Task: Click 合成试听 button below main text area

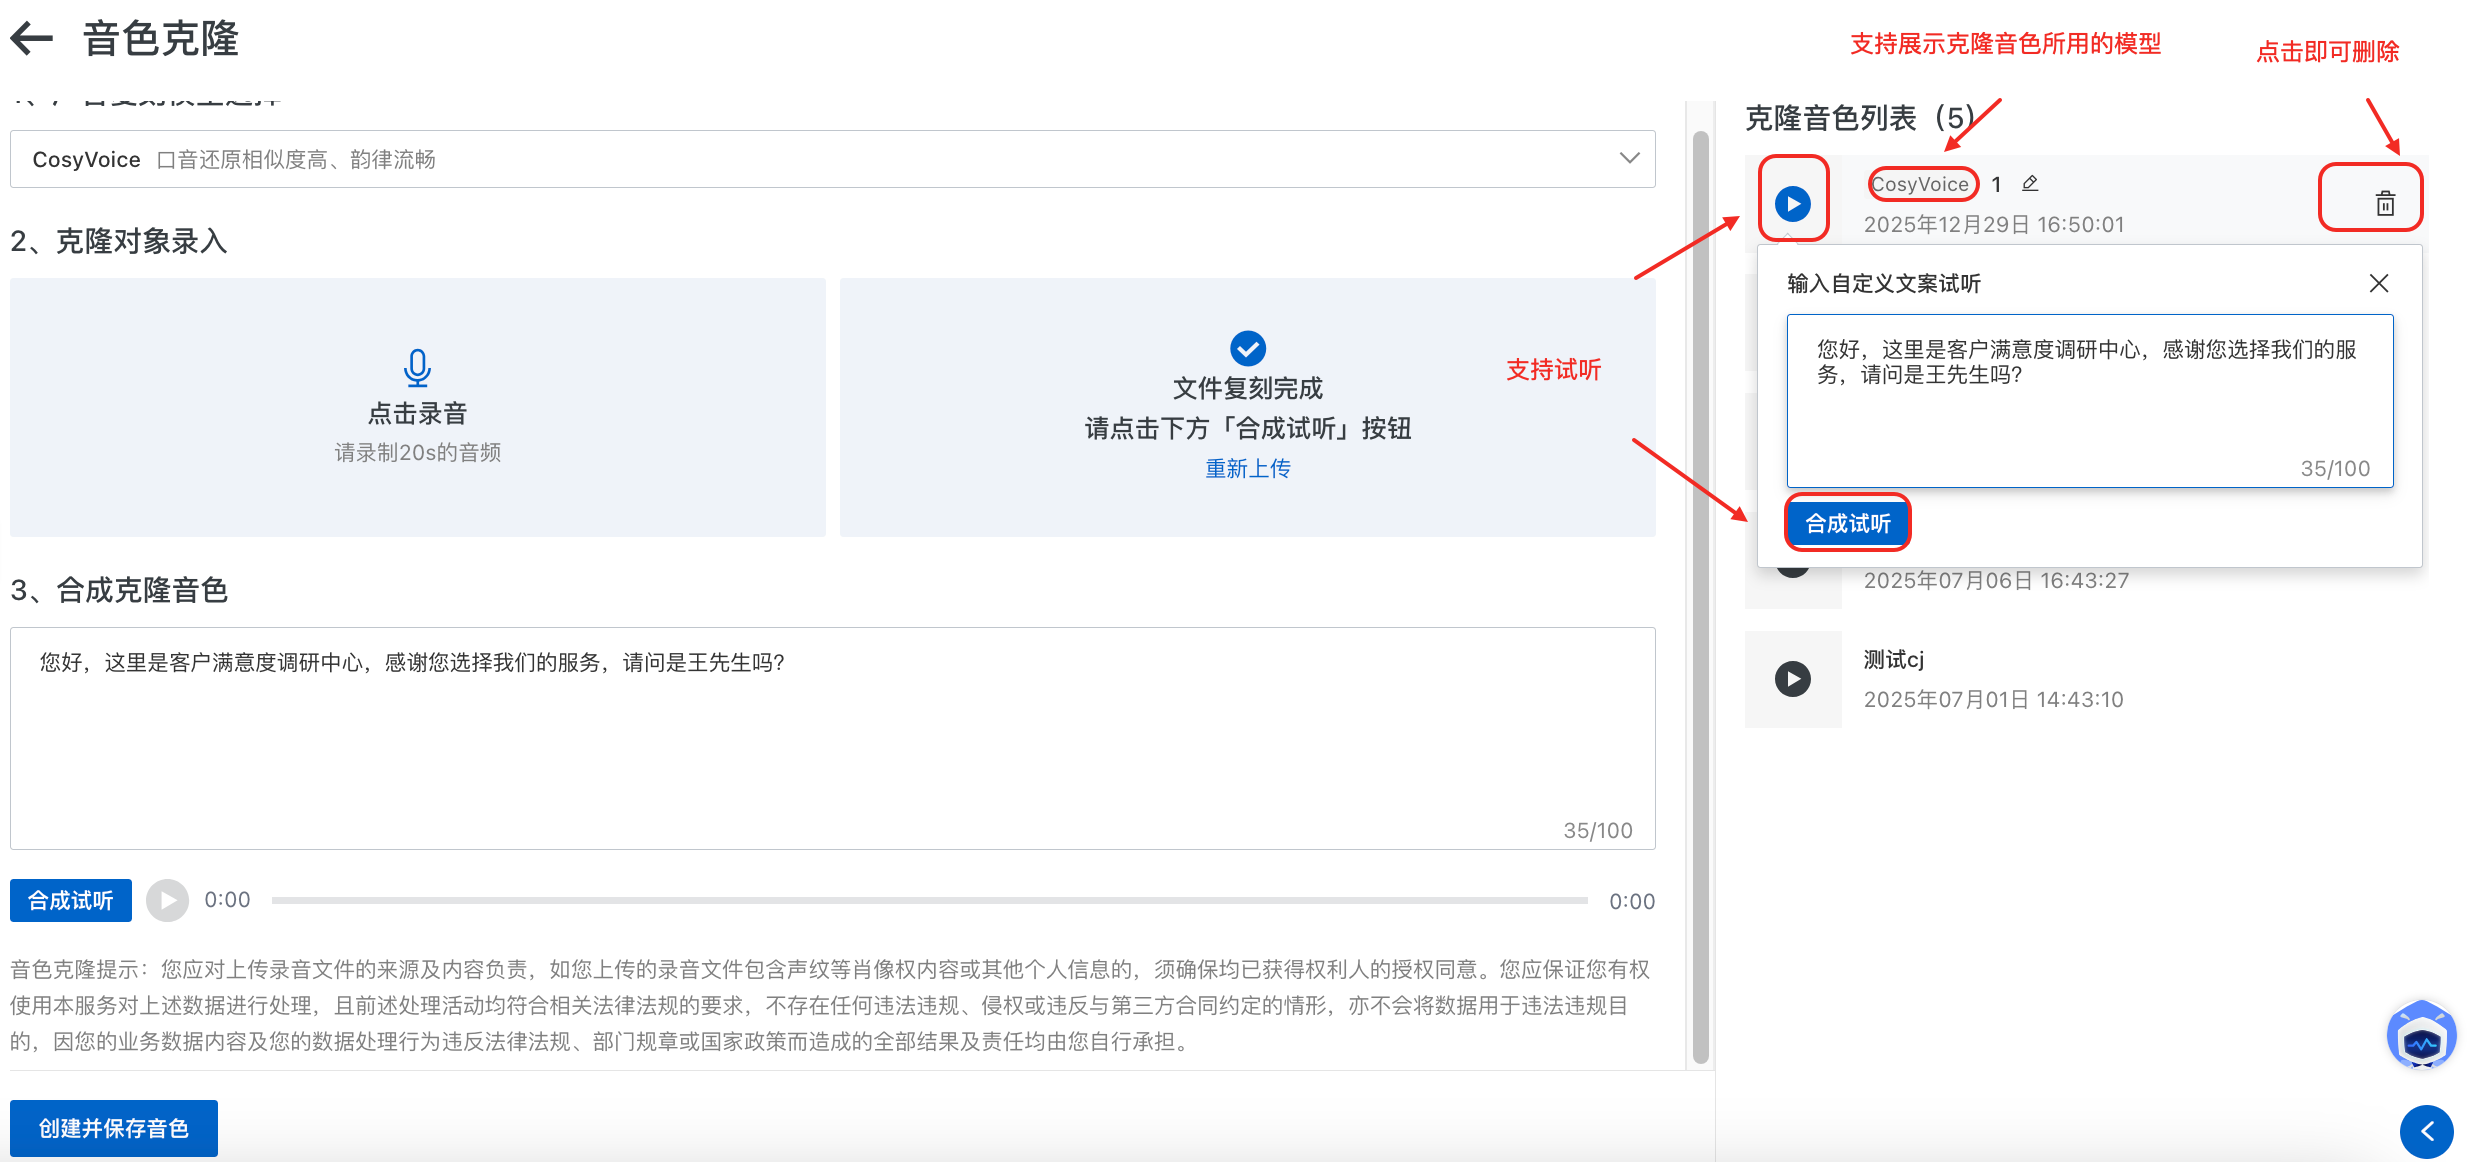Action: coord(70,901)
